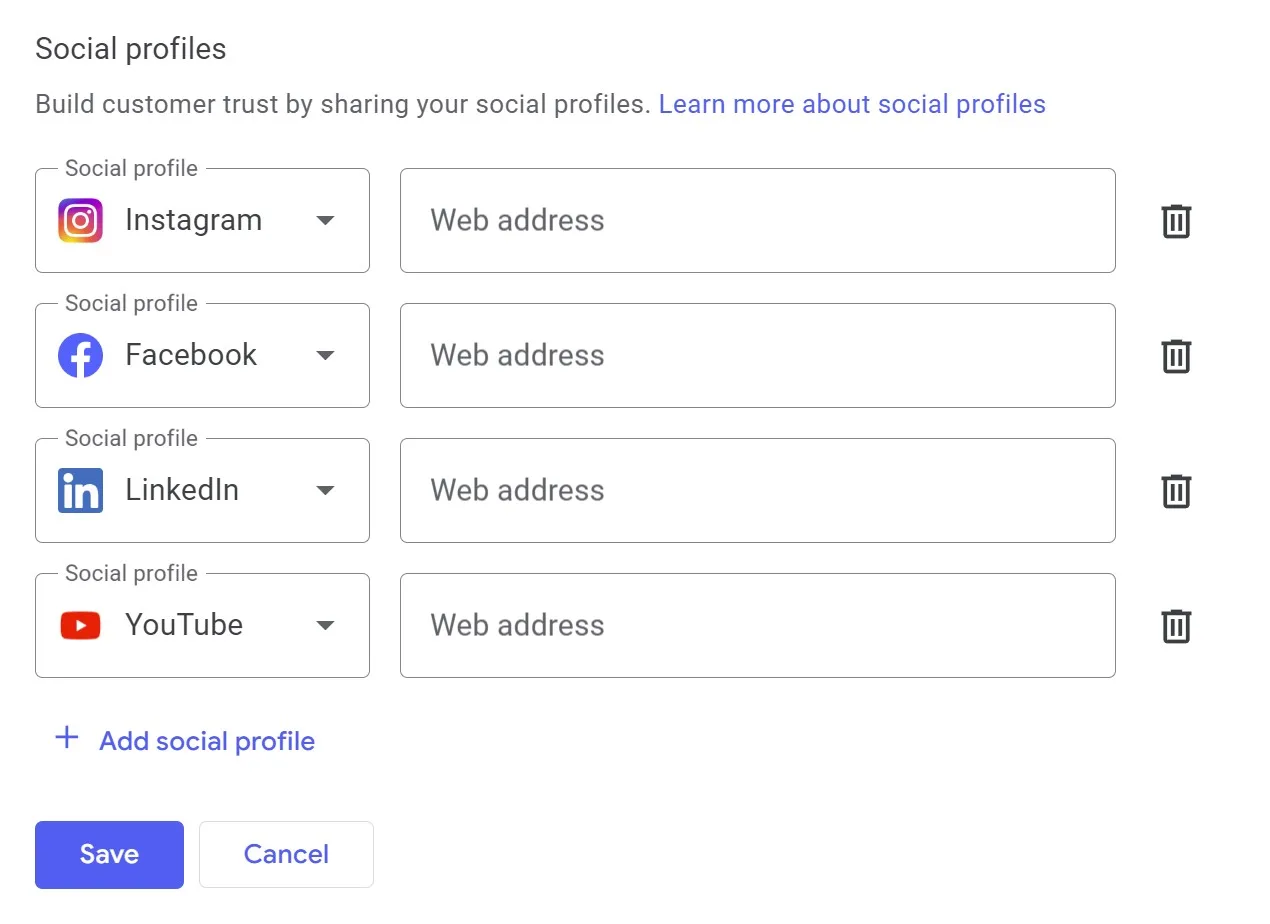
Task: Open the Instagram profile type dropdown
Action: 325,221
